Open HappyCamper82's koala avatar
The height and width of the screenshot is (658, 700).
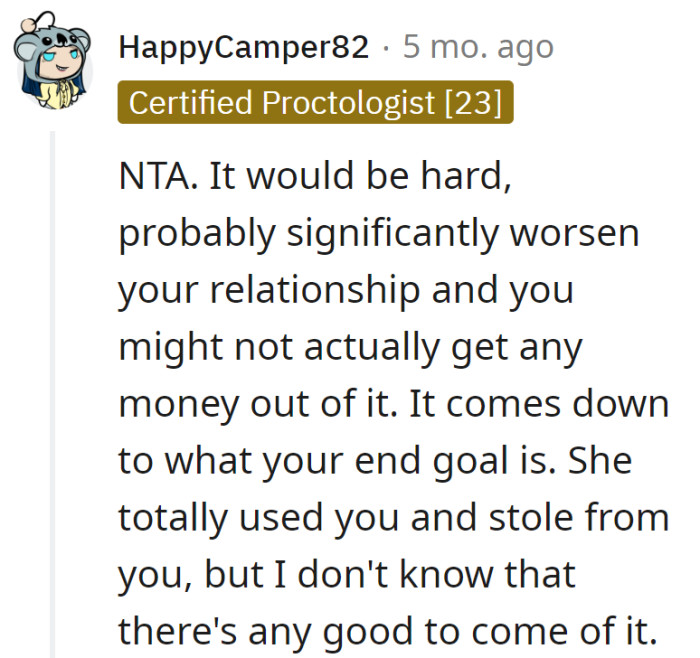[x=53, y=62]
